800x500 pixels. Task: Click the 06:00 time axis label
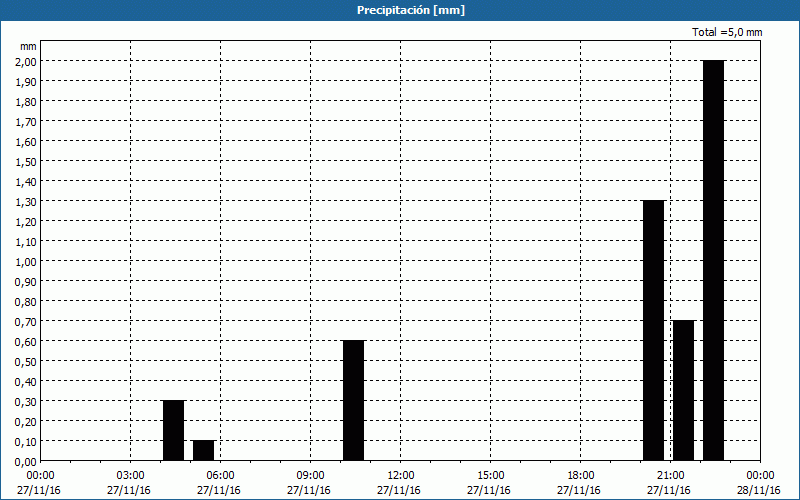(x=220, y=476)
